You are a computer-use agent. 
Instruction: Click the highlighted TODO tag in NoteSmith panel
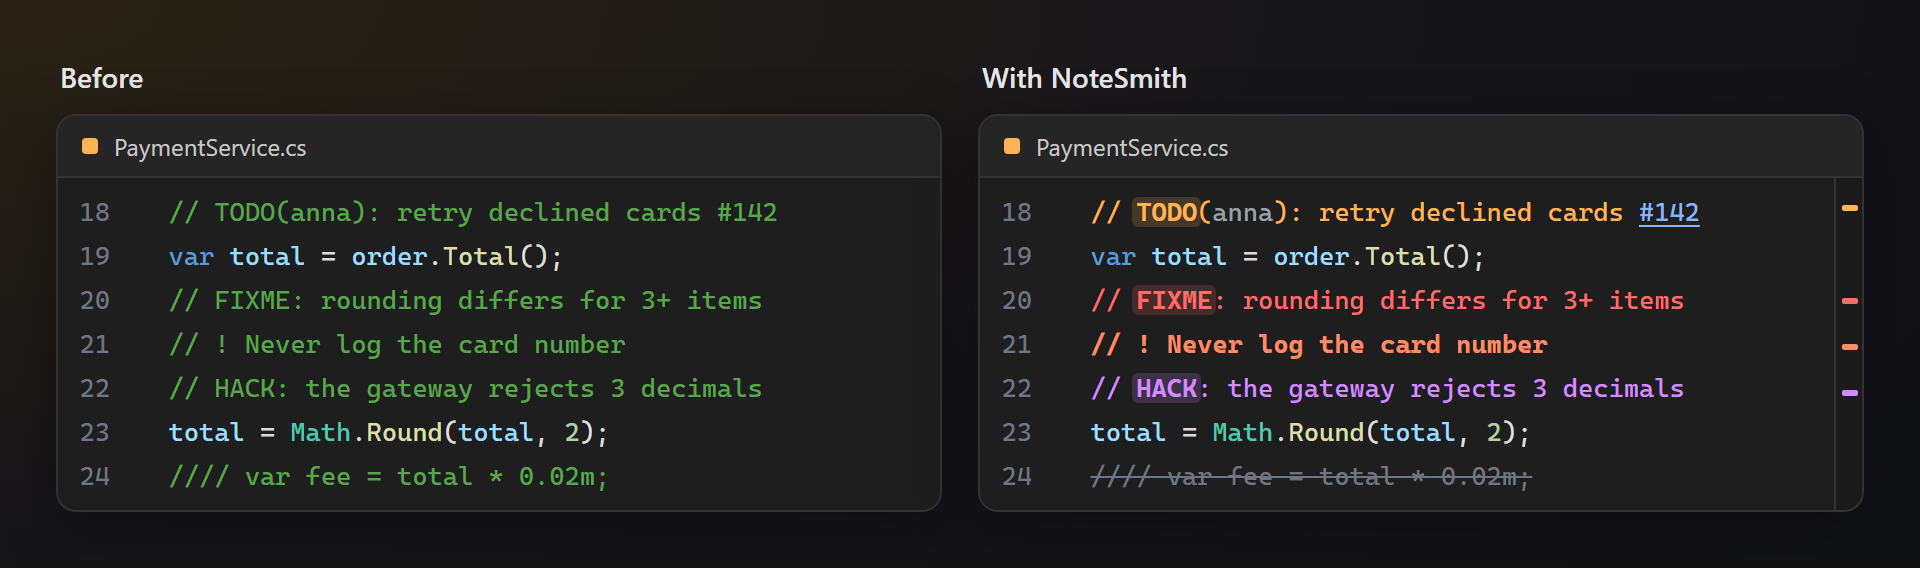pos(1167,213)
